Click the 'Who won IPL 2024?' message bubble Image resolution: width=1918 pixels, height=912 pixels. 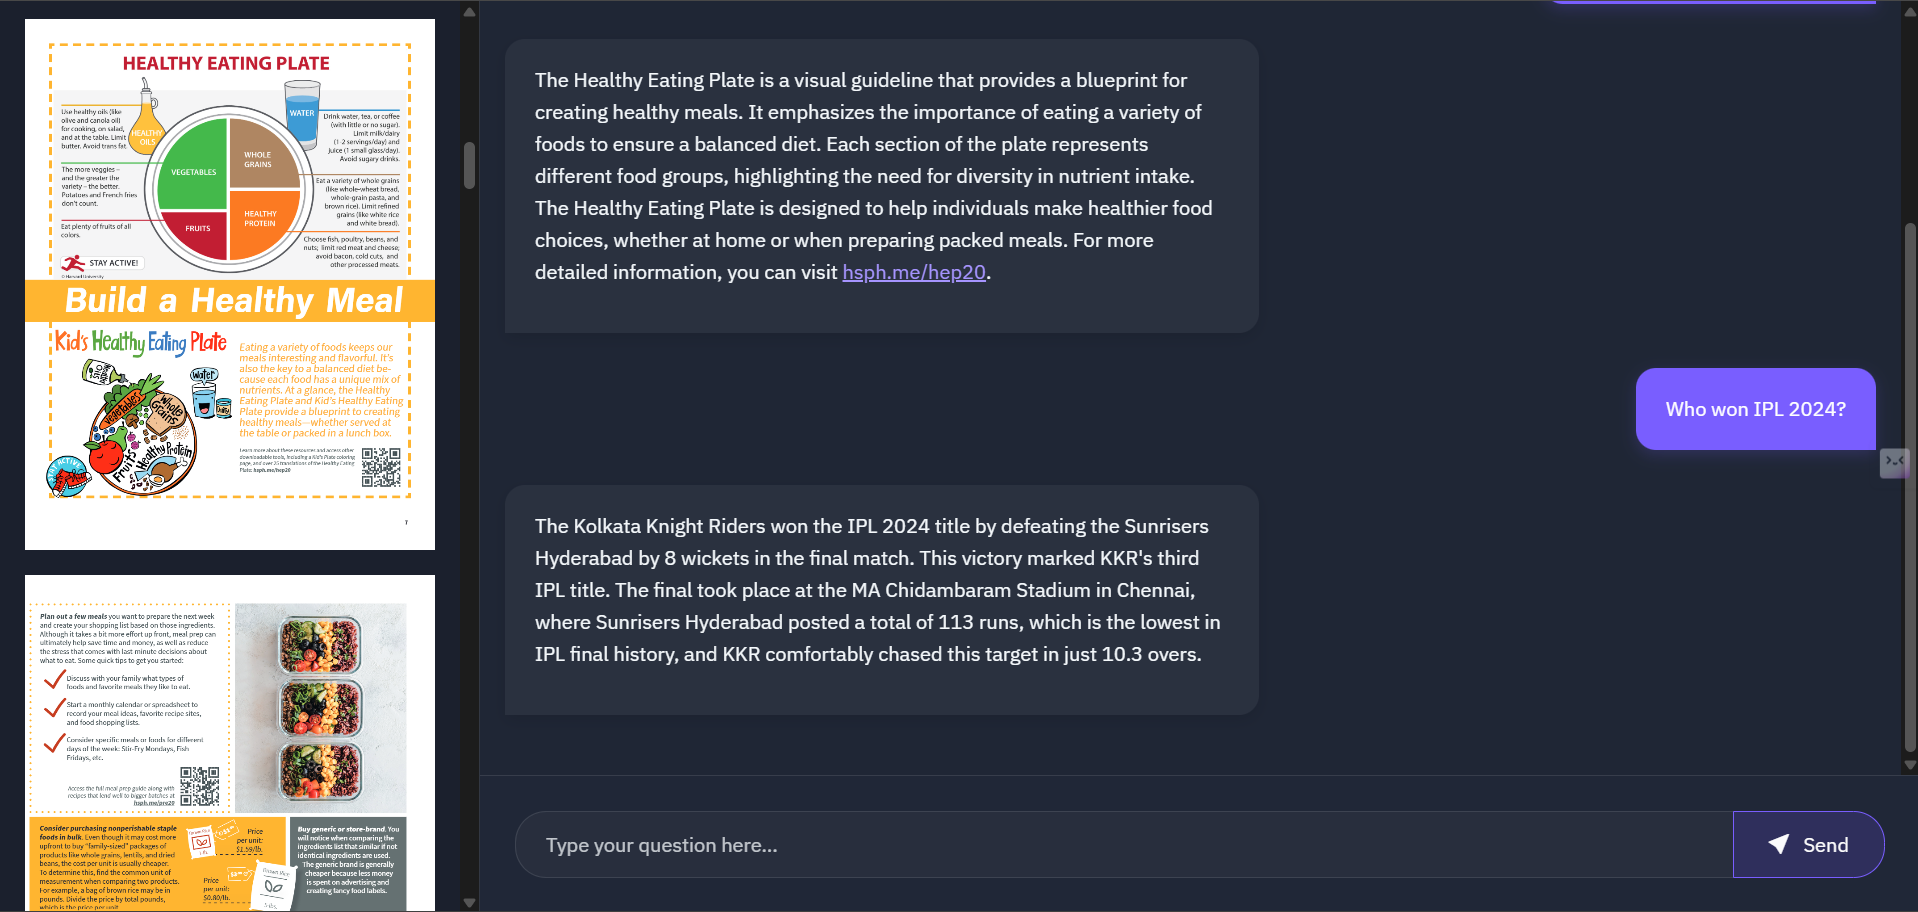pos(1755,408)
